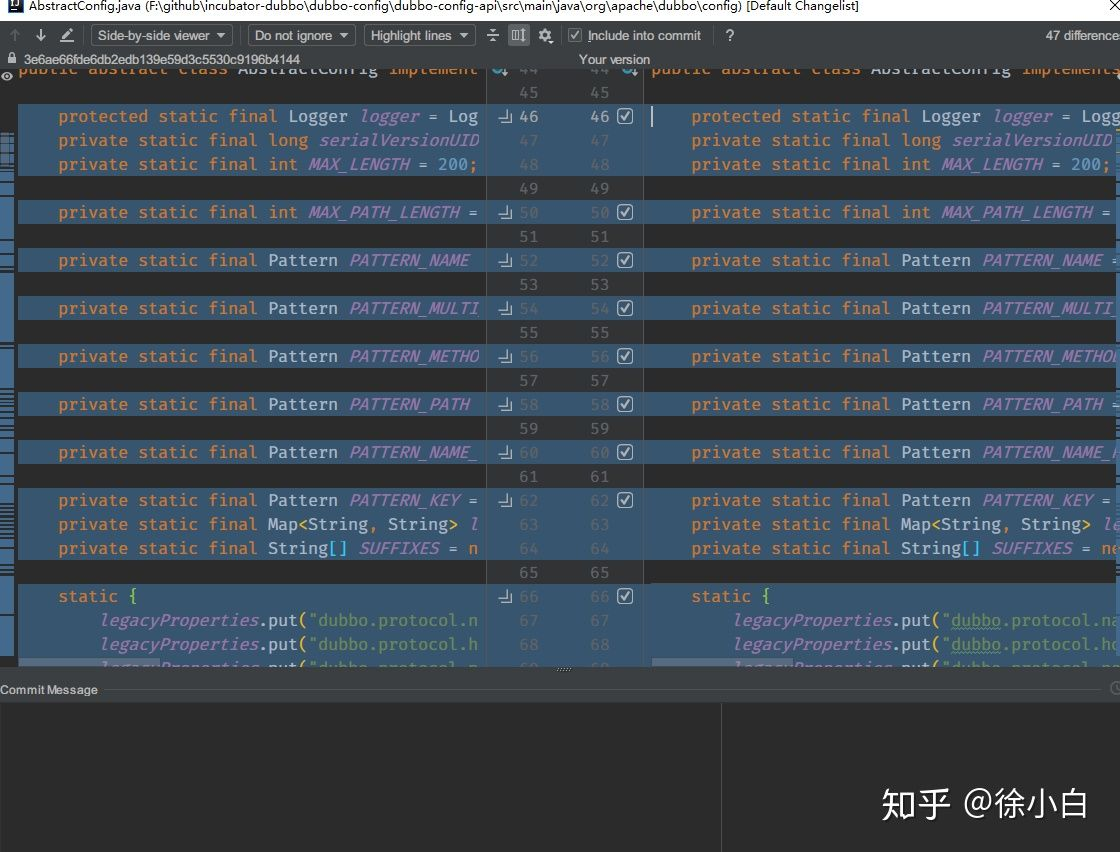Revert change arrow at line 46
Screen dimensions: 1120x852
[506, 116]
